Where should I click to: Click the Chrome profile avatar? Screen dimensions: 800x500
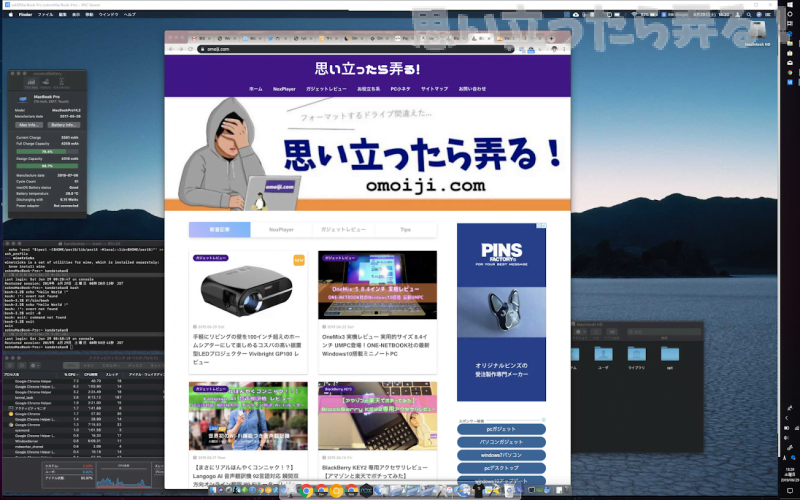(554, 49)
